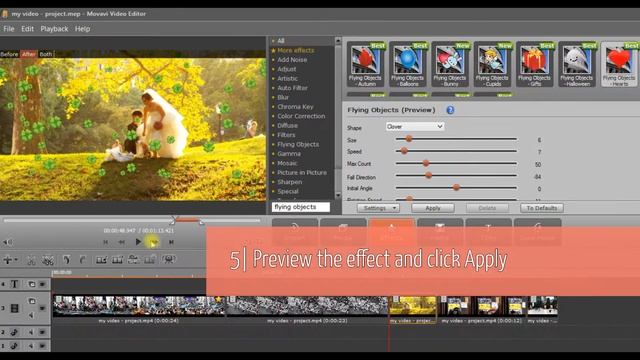The height and width of the screenshot is (360, 640).
Task: Click the Delete button
Action: [x=487, y=208]
